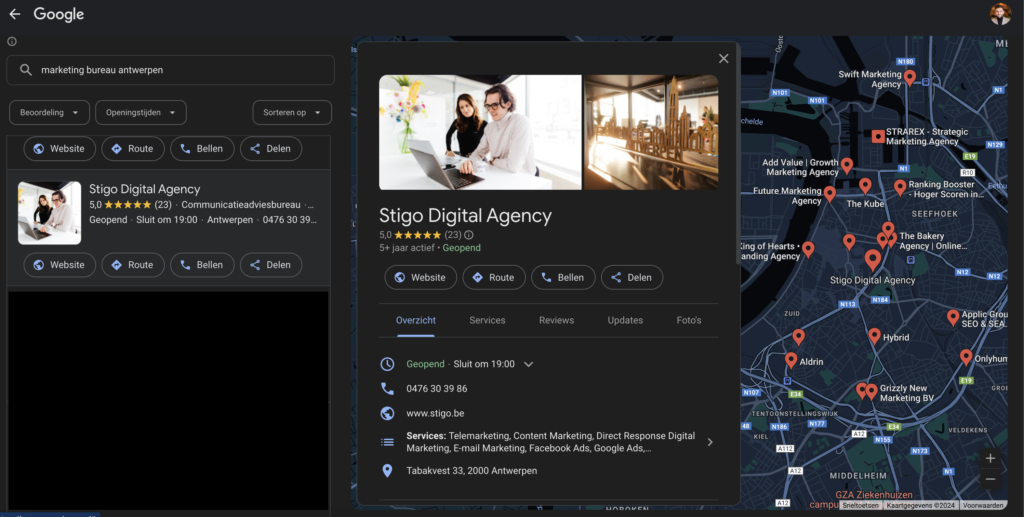Image resolution: width=1024 pixels, height=517 pixels.
Task: Open the Google account profile picture
Action: coord(1000,14)
